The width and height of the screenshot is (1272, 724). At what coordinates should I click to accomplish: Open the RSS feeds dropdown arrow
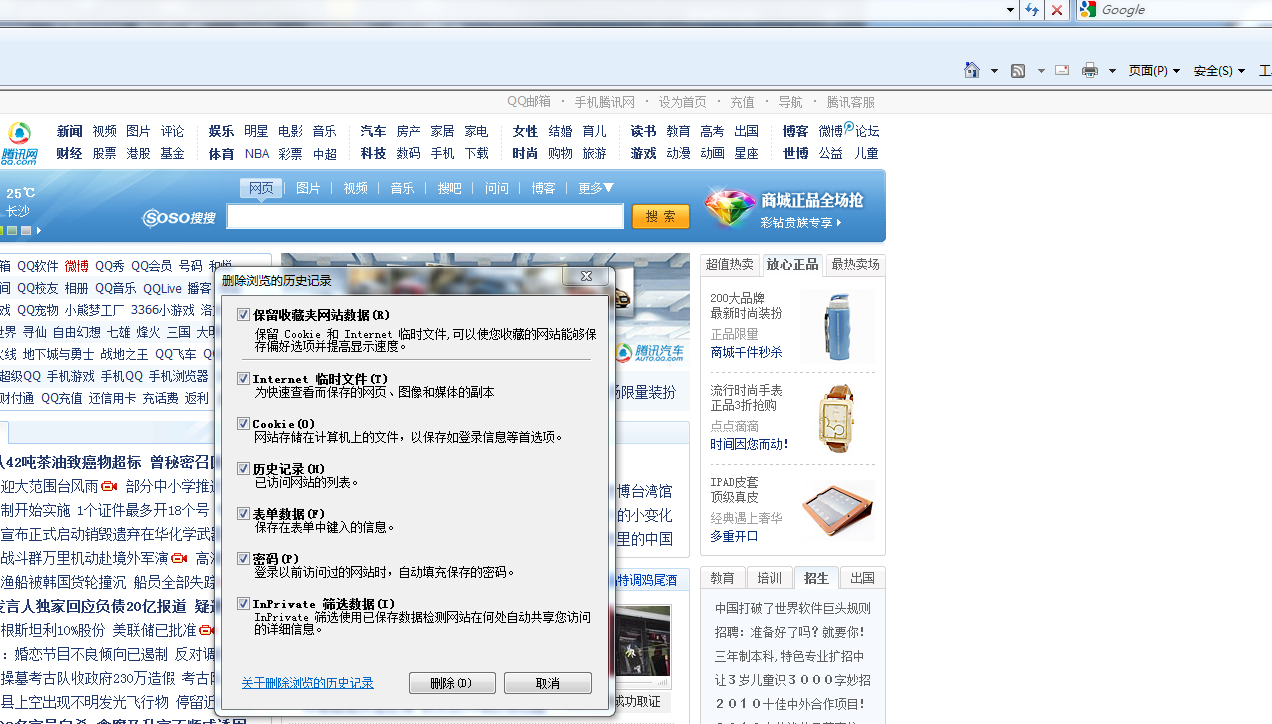tap(1041, 71)
